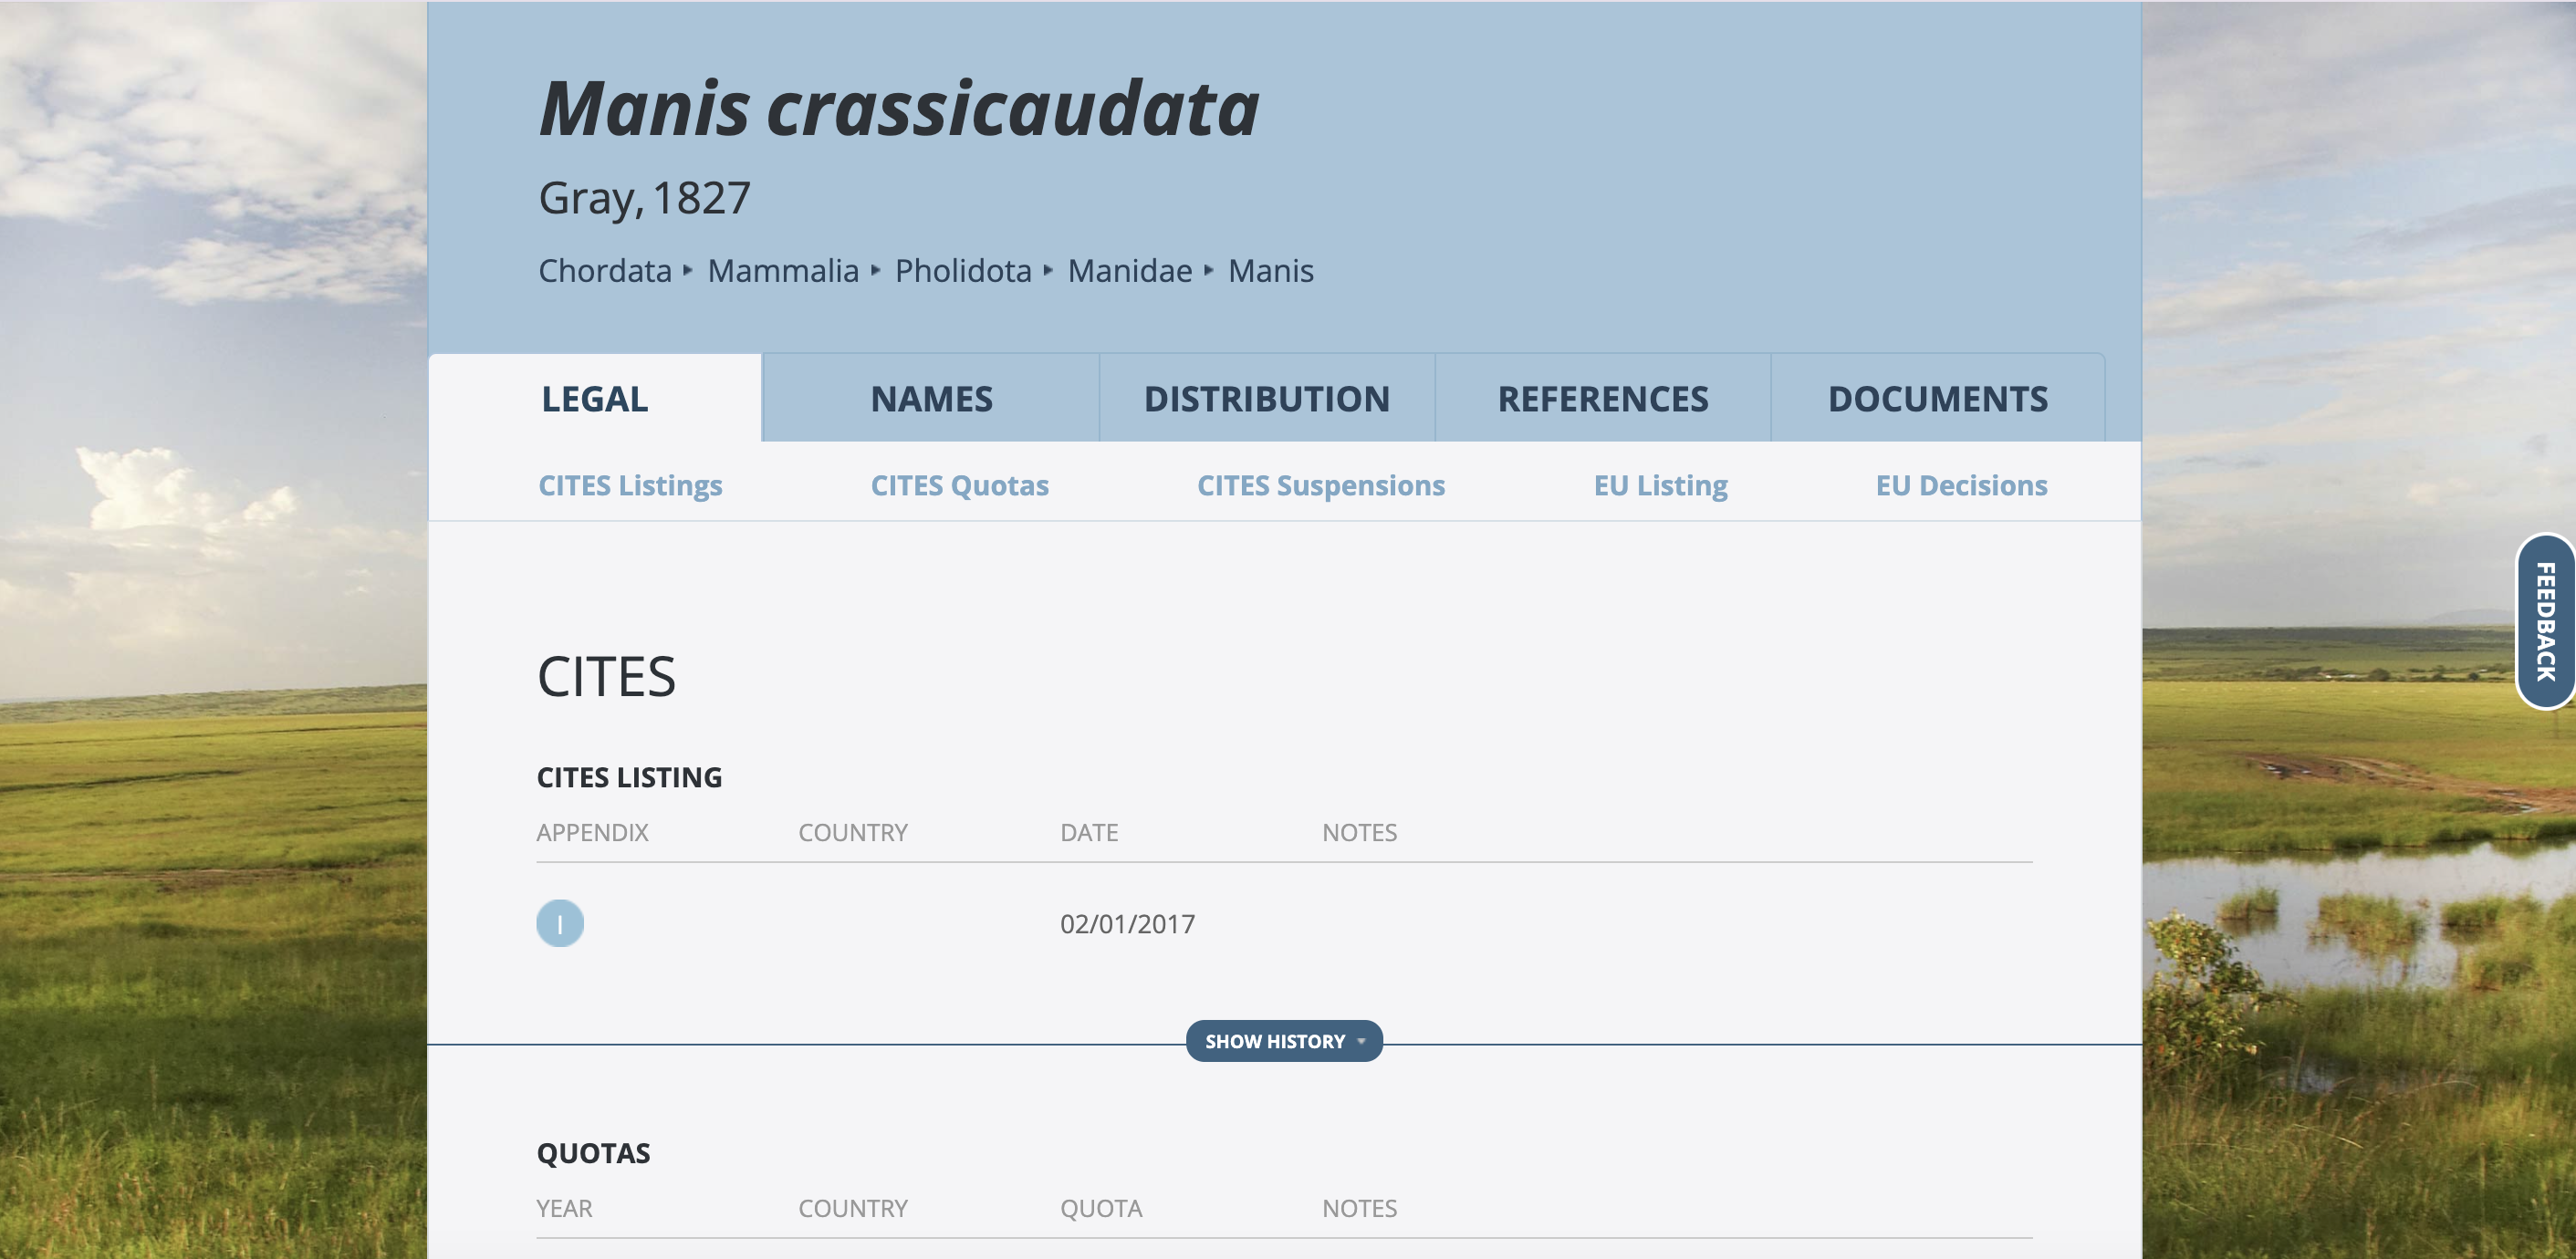2576x1259 pixels.
Task: Click the 02/01/2017 listing date
Action: 1127,924
